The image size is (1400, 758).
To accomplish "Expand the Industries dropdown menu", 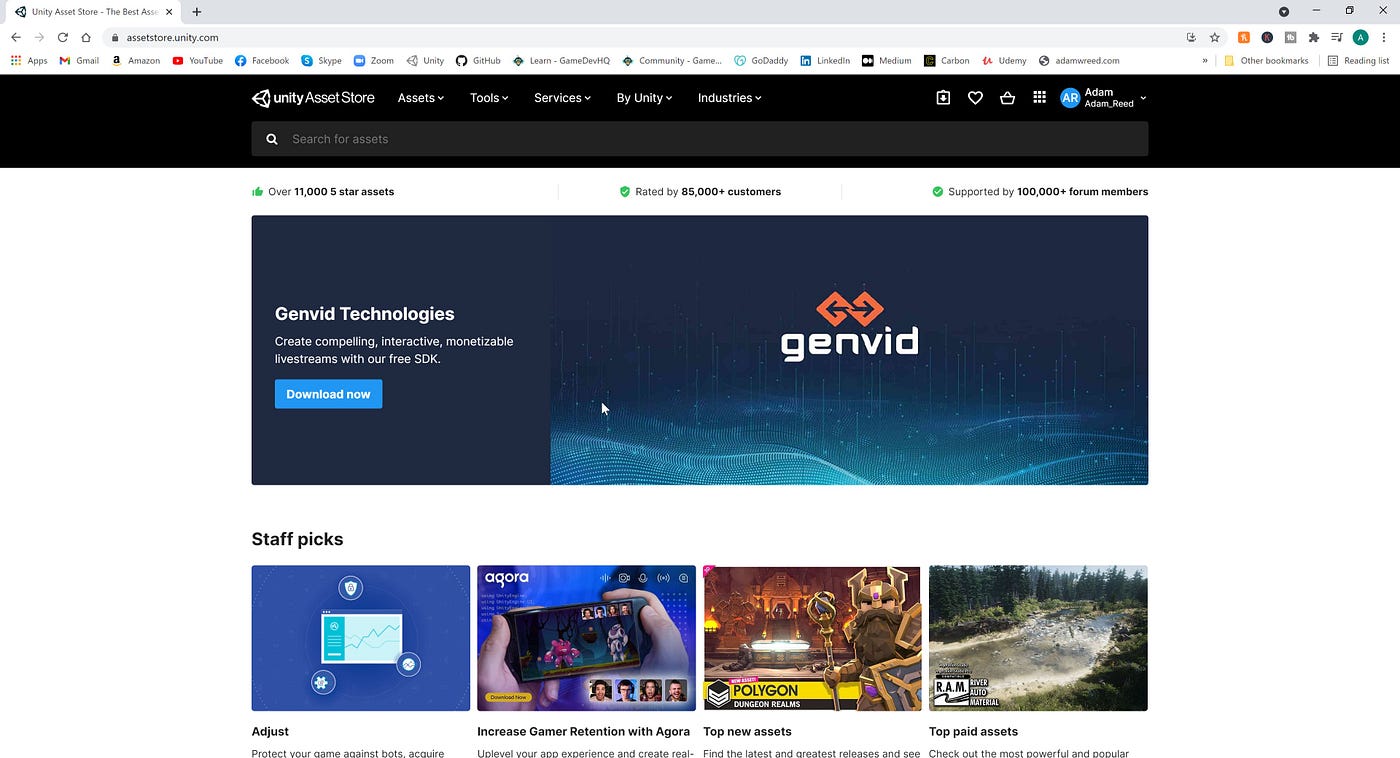I will (x=730, y=98).
